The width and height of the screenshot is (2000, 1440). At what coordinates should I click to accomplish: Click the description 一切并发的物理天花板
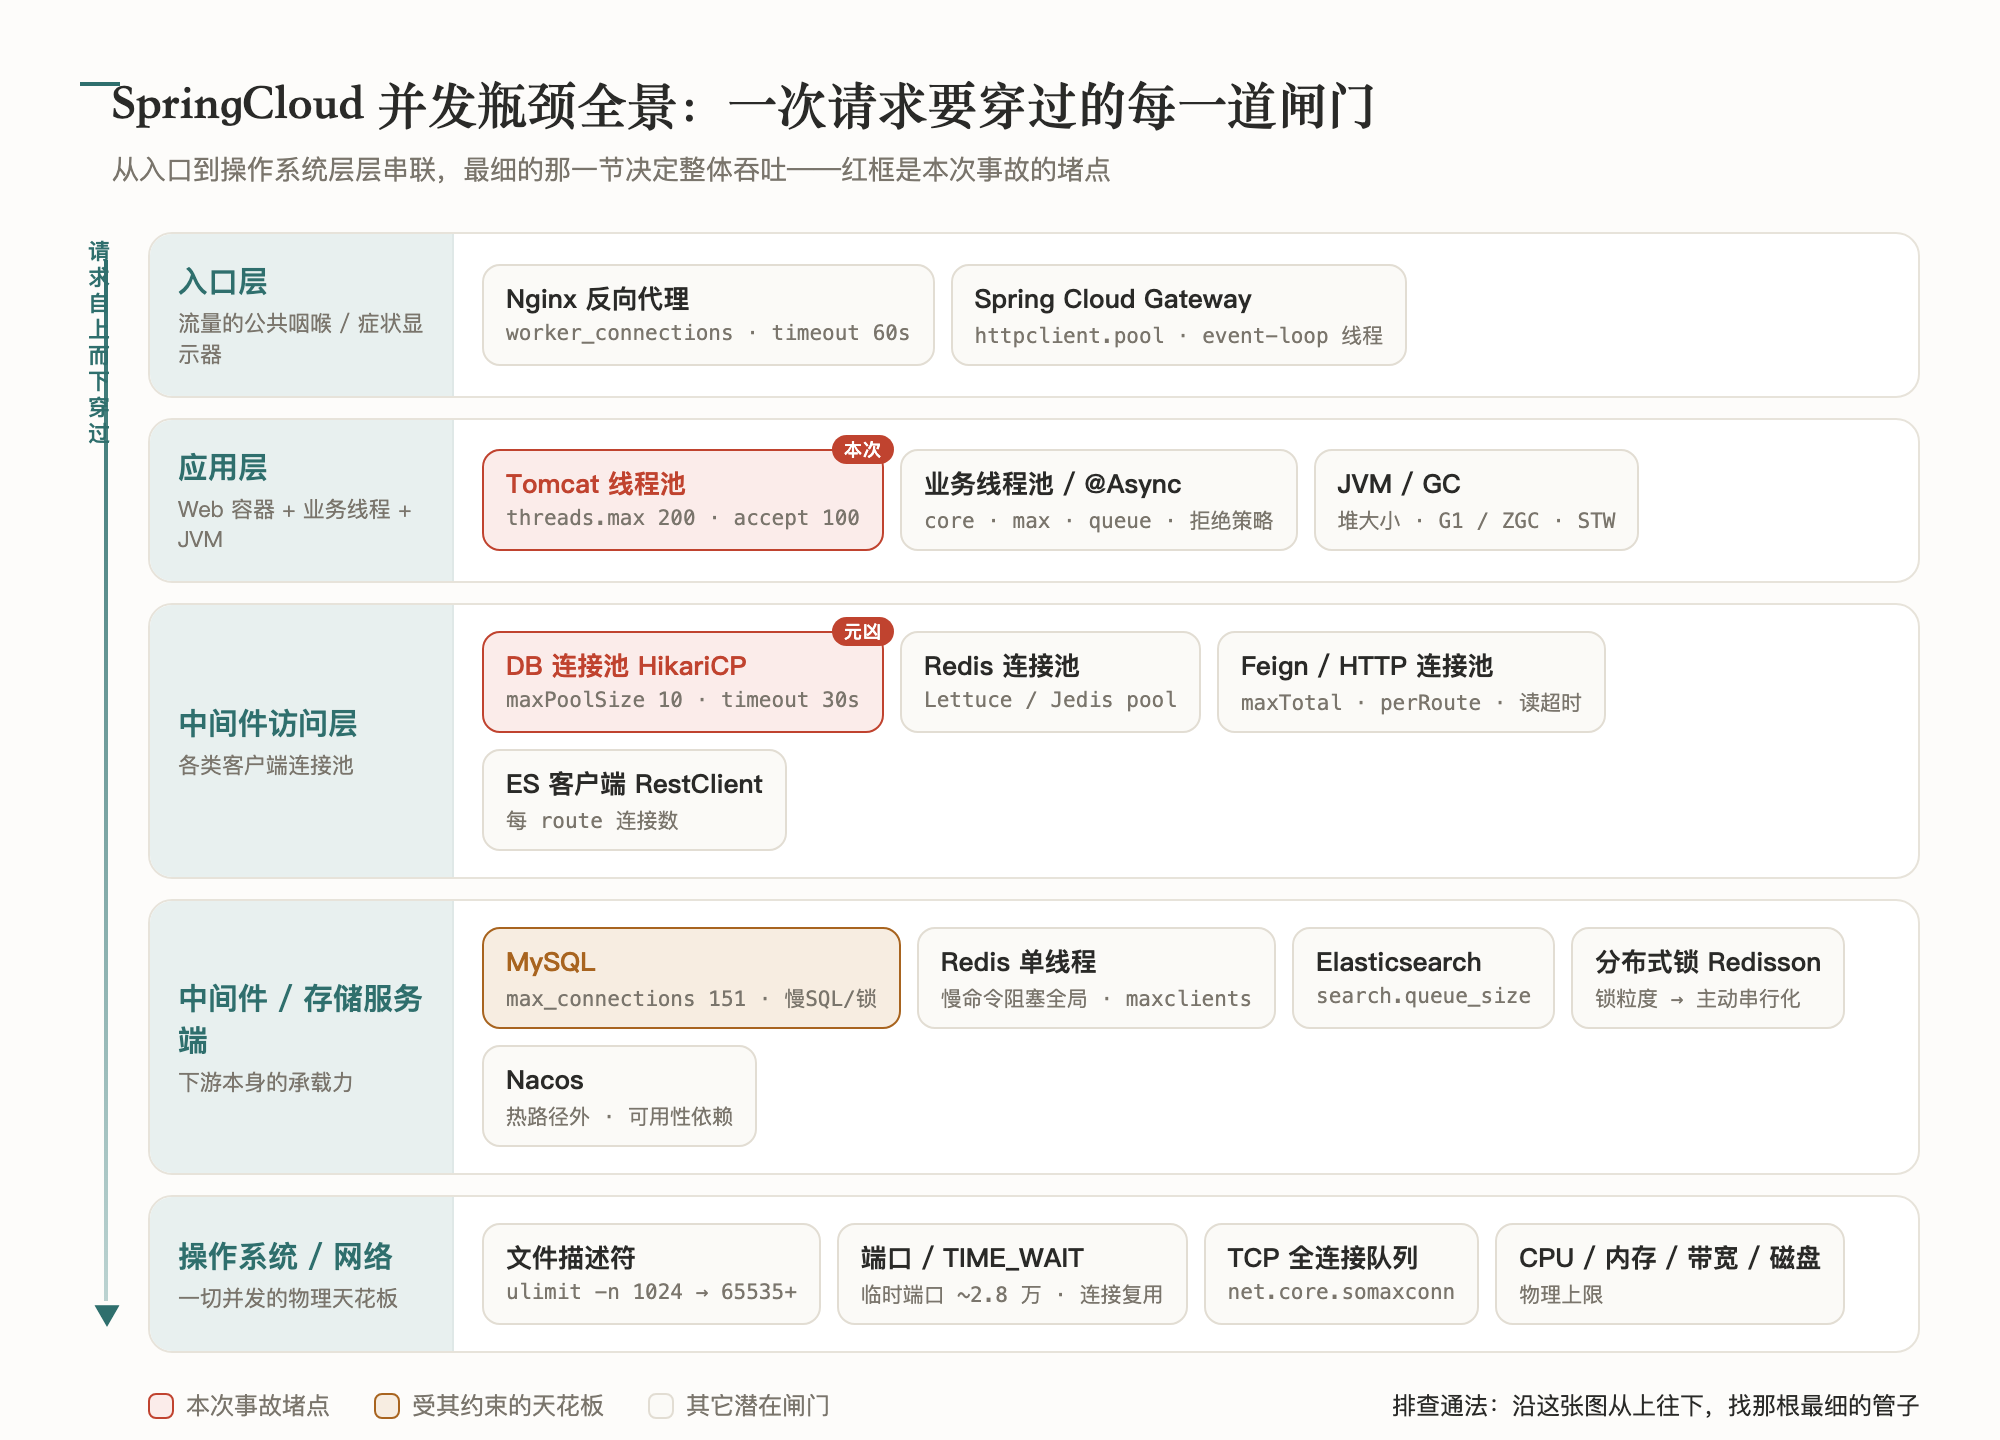tap(288, 1298)
